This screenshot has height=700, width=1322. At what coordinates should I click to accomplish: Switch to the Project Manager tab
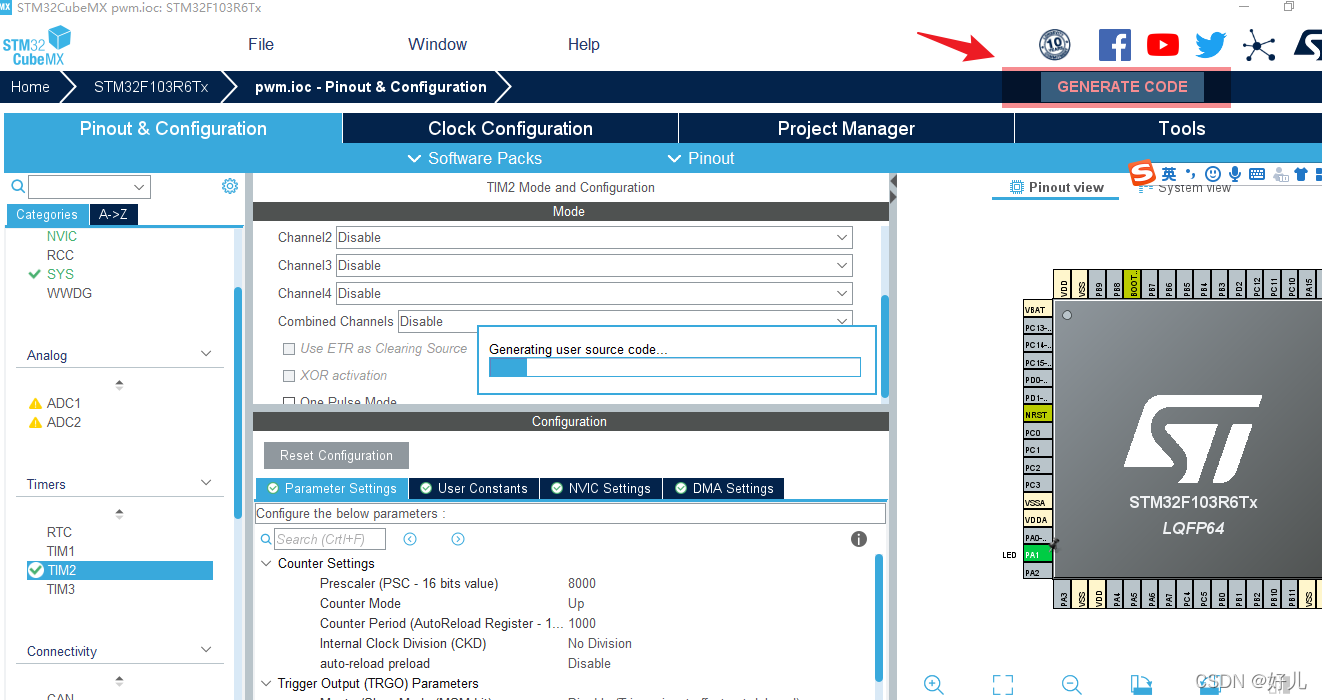[846, 128]
